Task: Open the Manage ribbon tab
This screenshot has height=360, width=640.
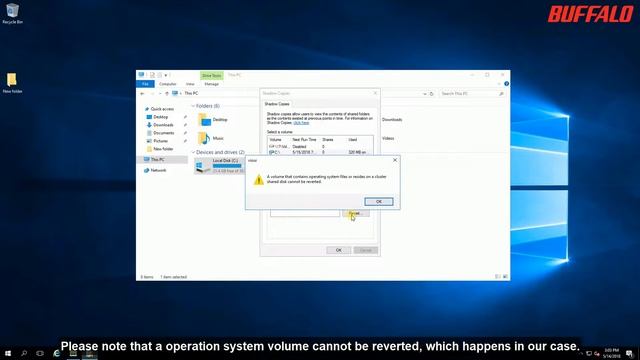Action: pos(211,84)
